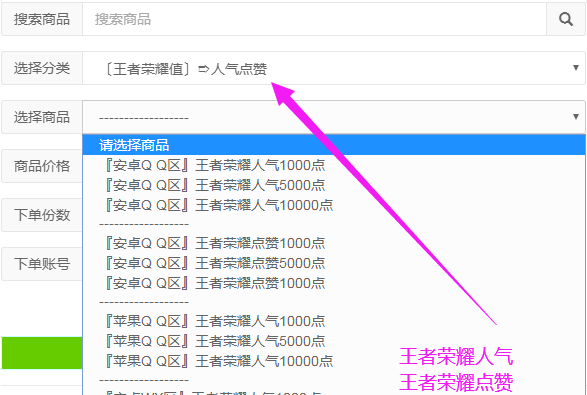Click the magnifier search icon button
The height and width of the screenshot is (395, 587).
click(x=566, y=19)
